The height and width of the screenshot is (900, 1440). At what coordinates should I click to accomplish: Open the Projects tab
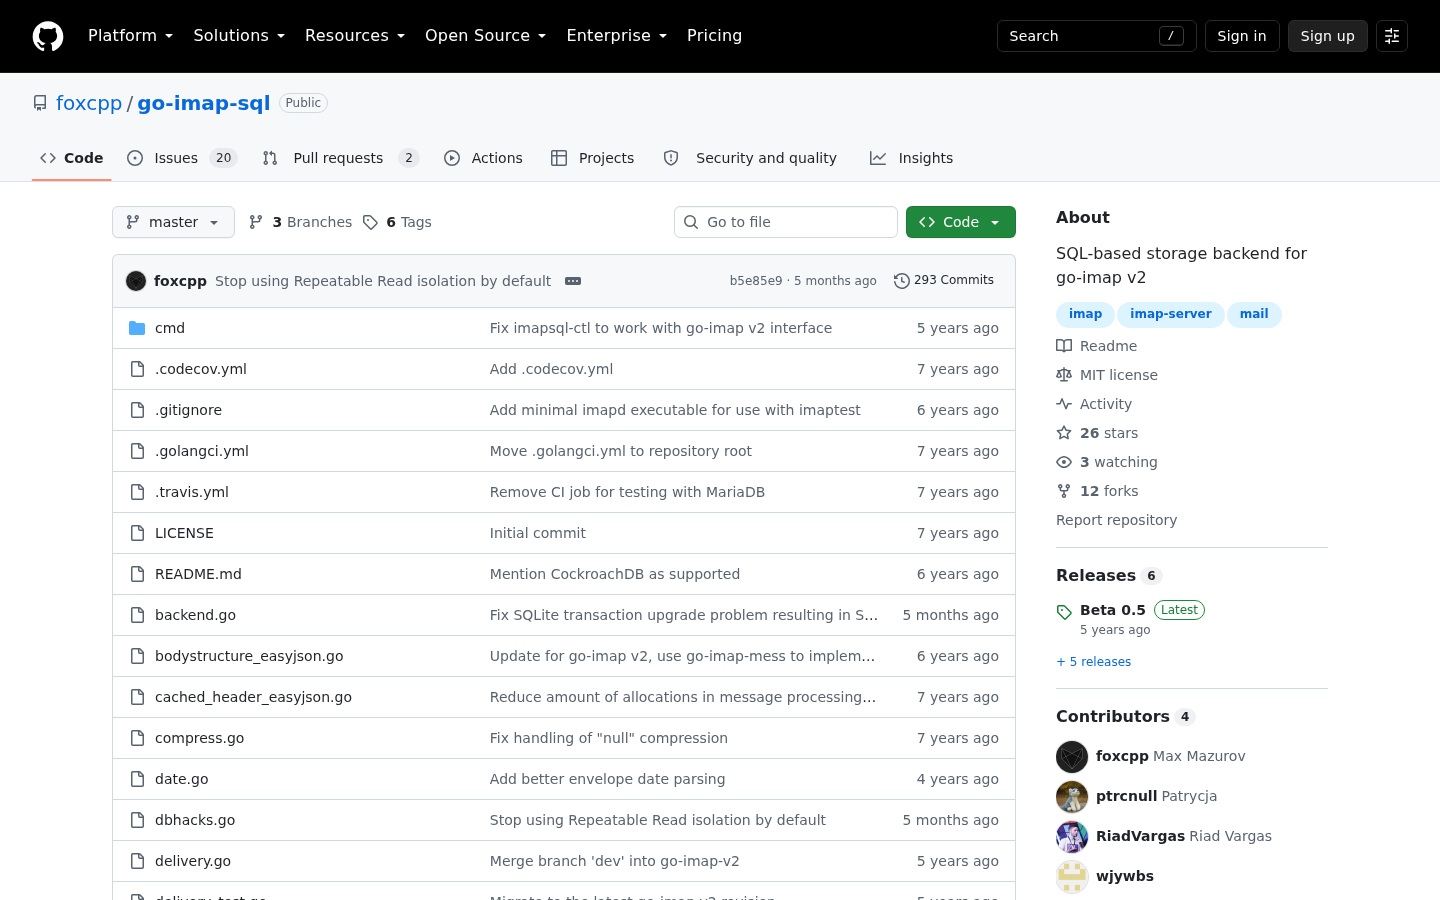[593, 158]
